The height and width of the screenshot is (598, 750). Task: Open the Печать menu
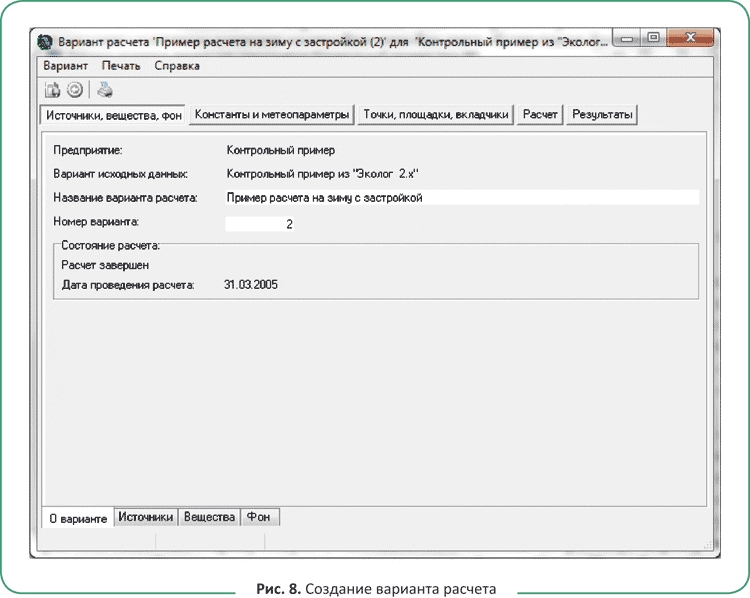pyautogui.click(x=123, y=66)
